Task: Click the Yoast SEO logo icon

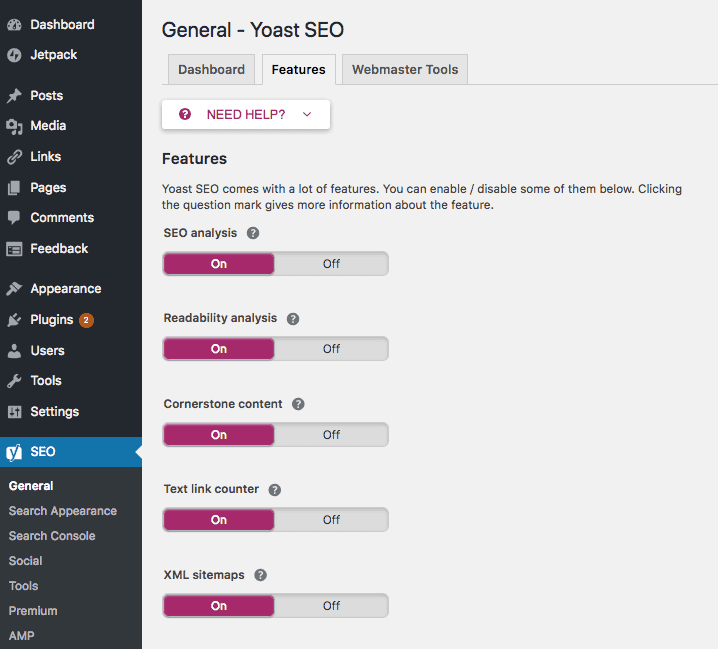Action: pyautogui.click(x=14, y=453)
